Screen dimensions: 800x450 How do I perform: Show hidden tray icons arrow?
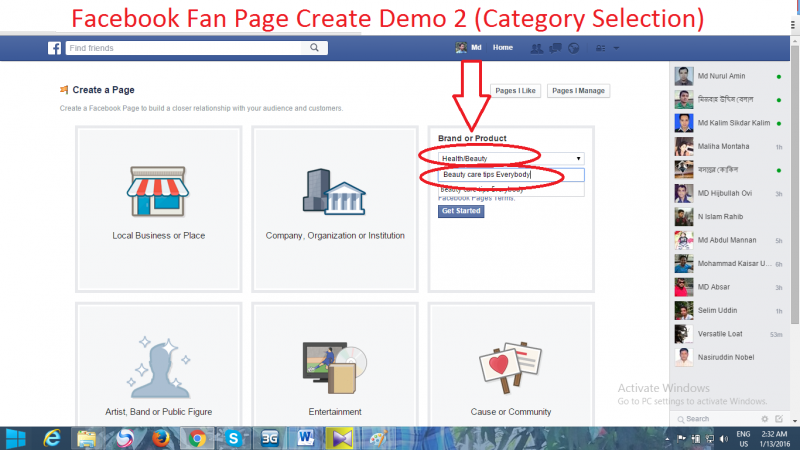pyautogui.click(x=667, y=439)
